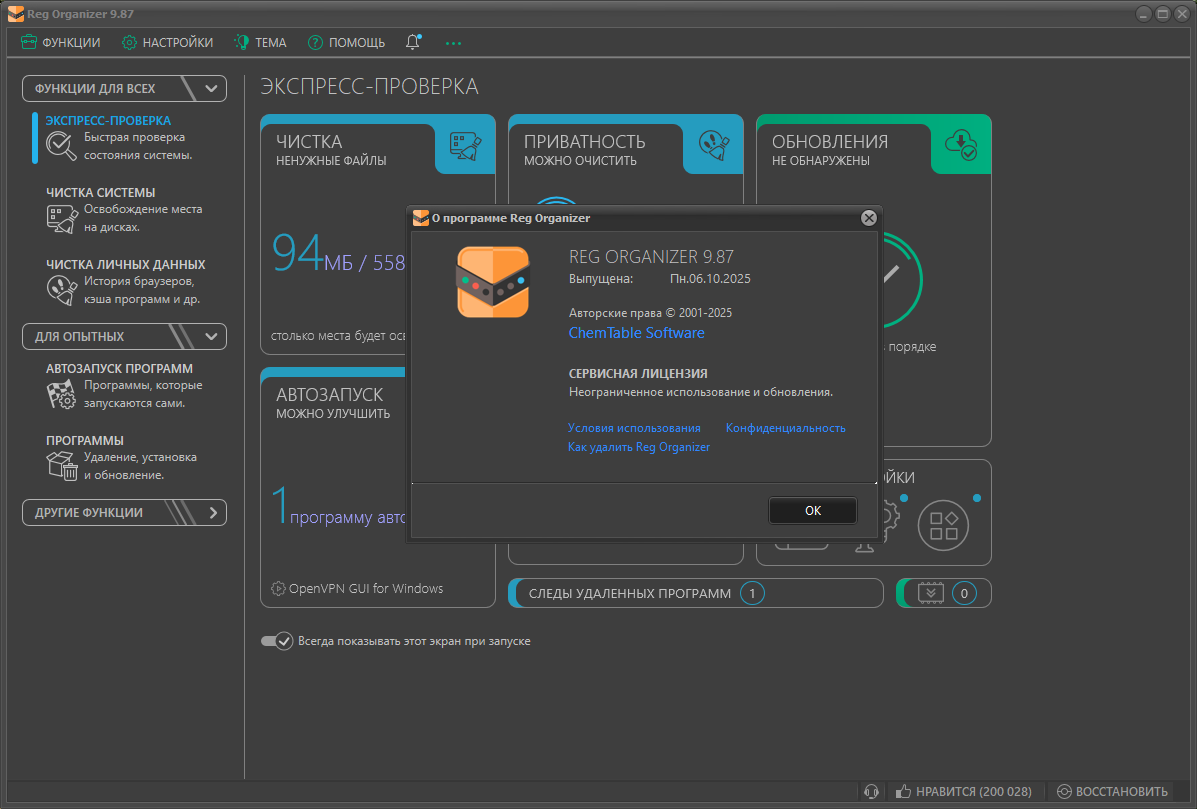The width and height of the screenshot is (1197, 809).
Task: Collapse the ФУНКЦИИ ДЛЯ ВСЕХ section
Action: pos(211,88)
